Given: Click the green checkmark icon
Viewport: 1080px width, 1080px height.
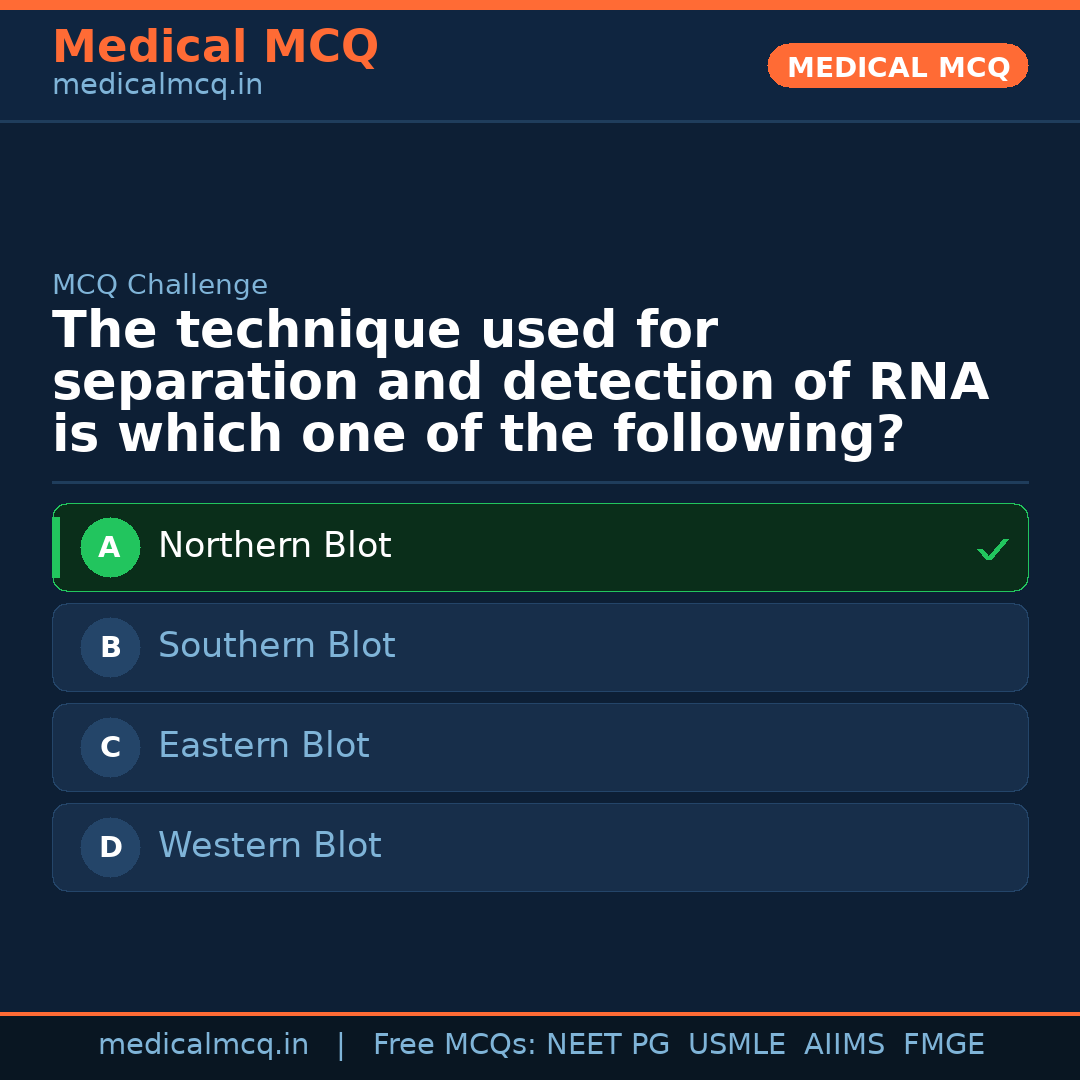Looking at the screenshot, I should (992, 549).
